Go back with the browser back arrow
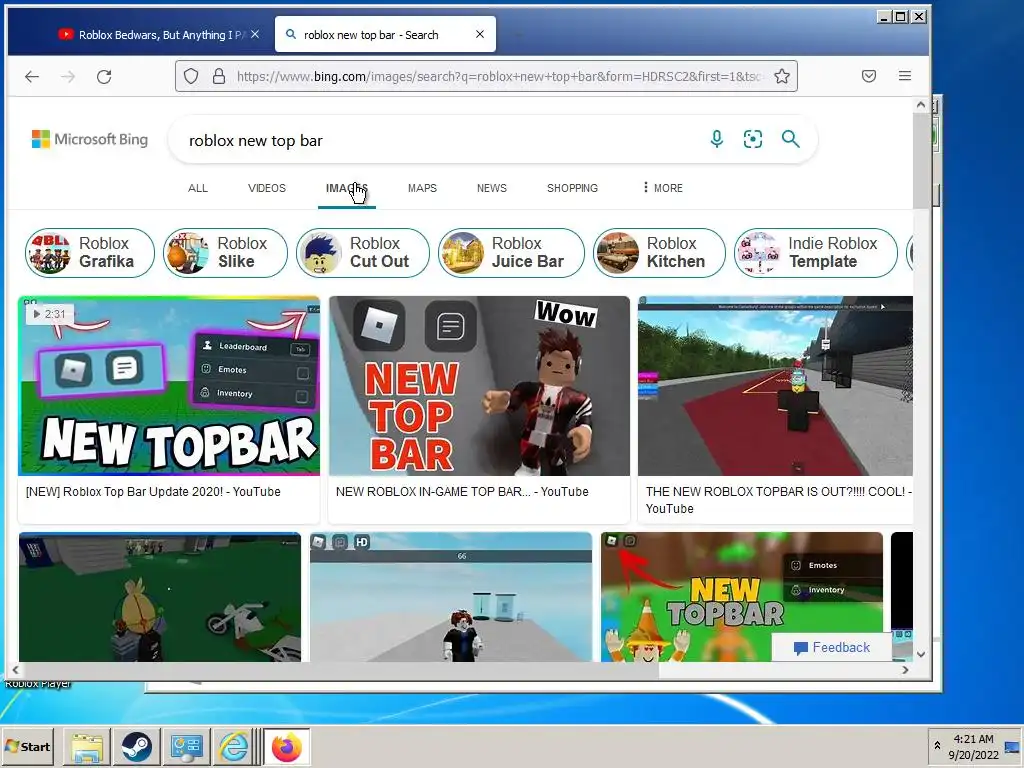Image resolution: width=1024 pixels, height=768 pixels. point(31,76)
